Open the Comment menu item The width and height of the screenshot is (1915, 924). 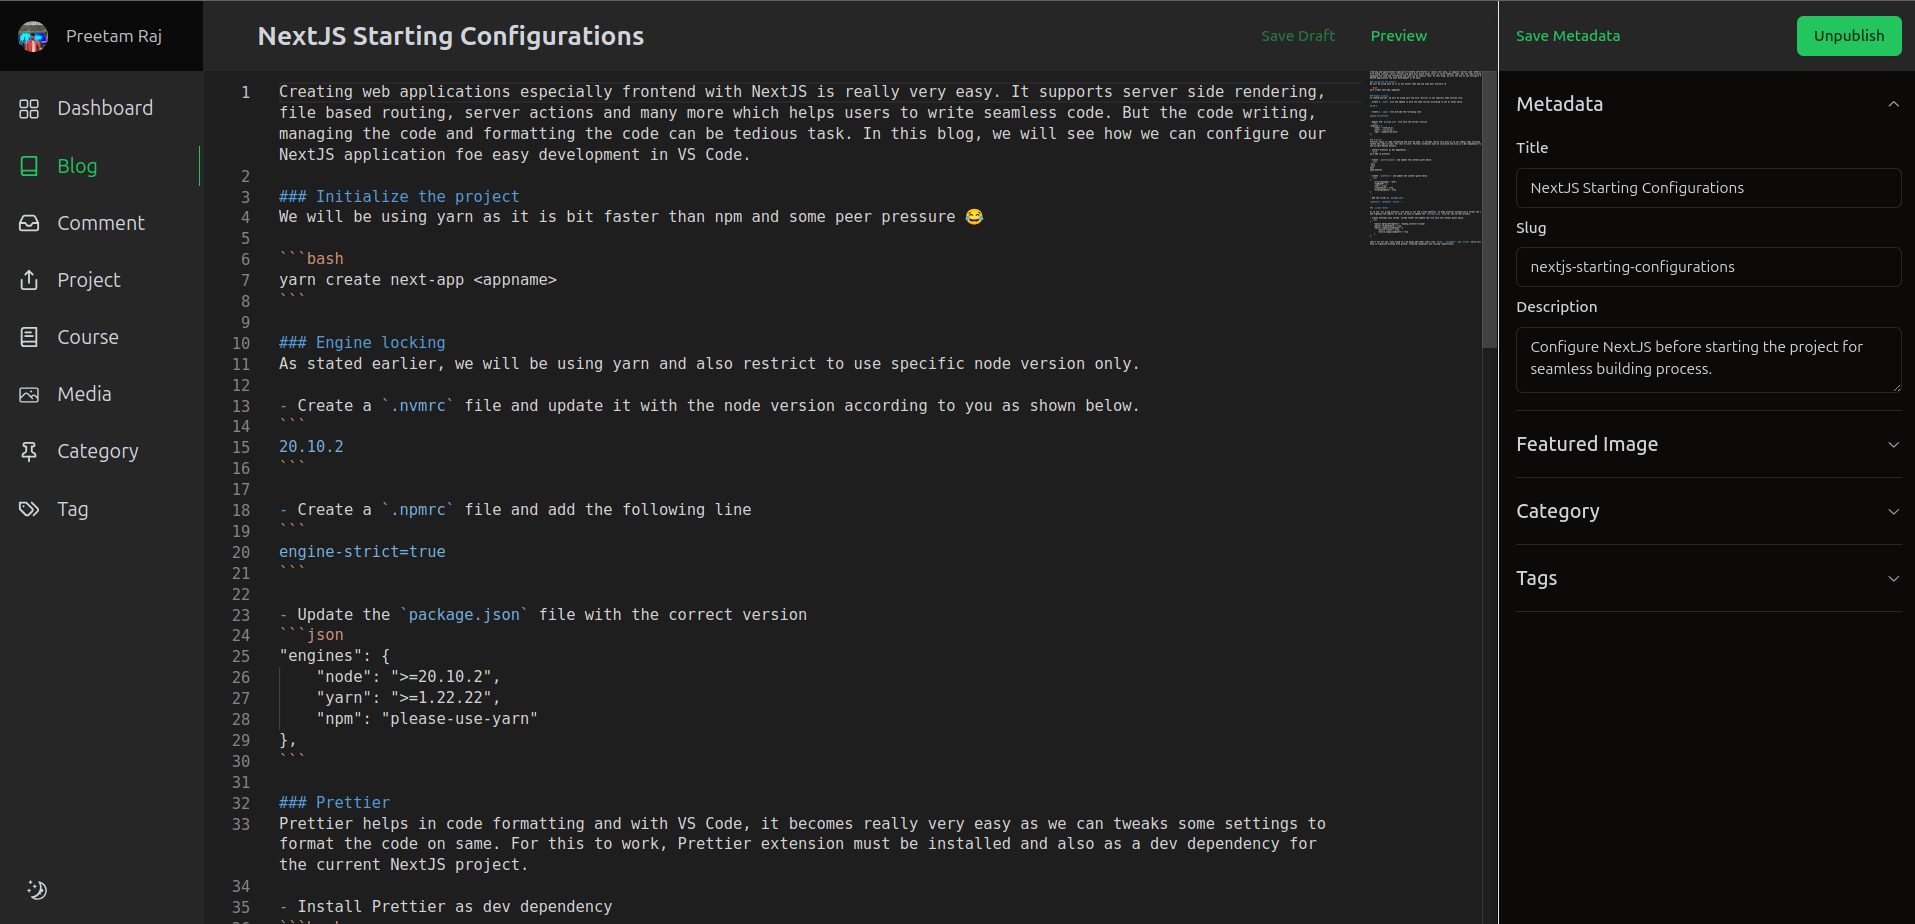[100, 223]
